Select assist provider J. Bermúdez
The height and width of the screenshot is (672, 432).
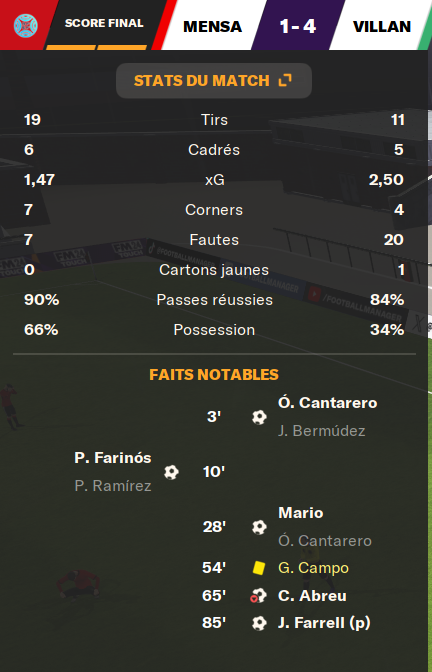(321, 431)
